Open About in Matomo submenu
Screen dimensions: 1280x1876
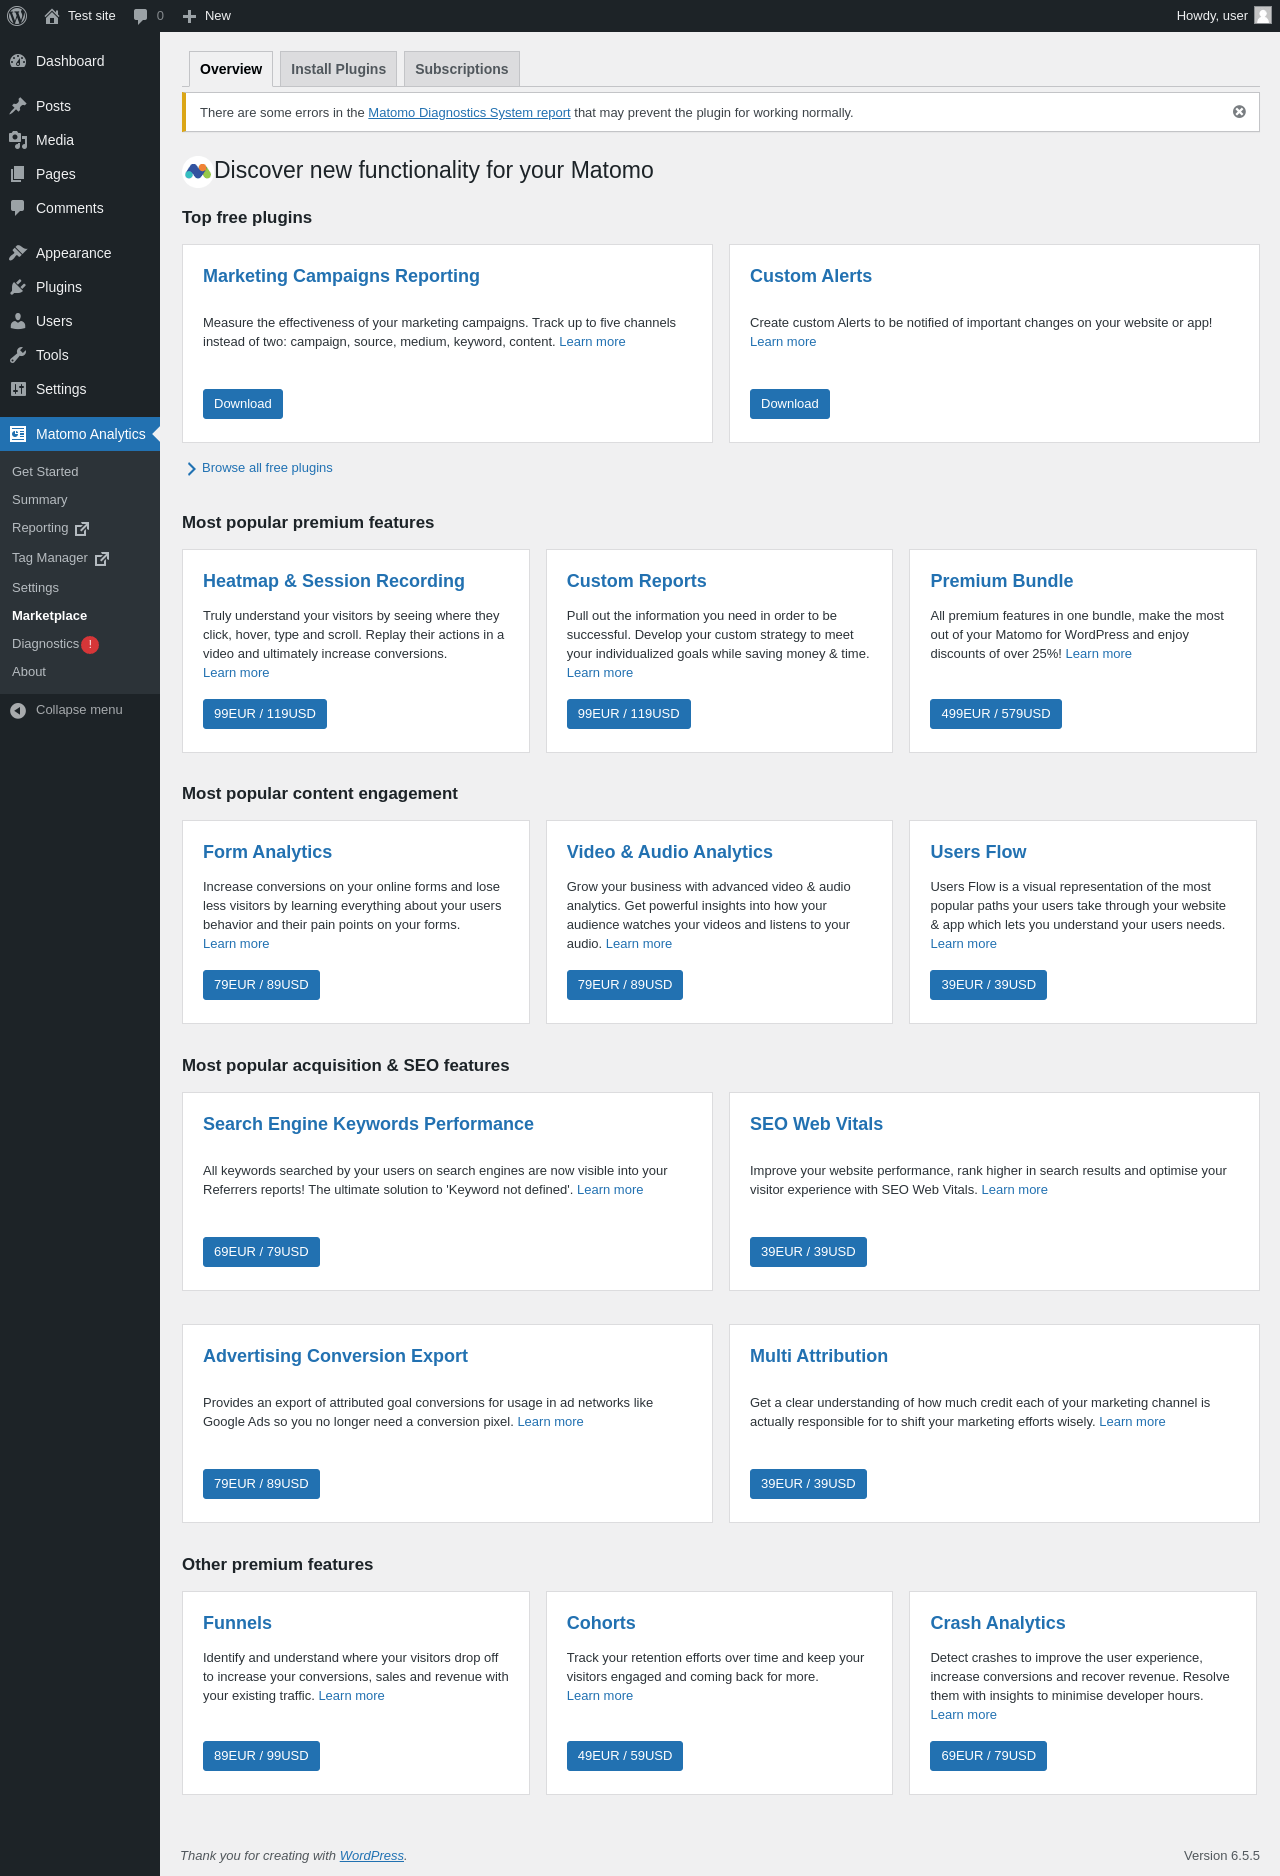point(29,672)
